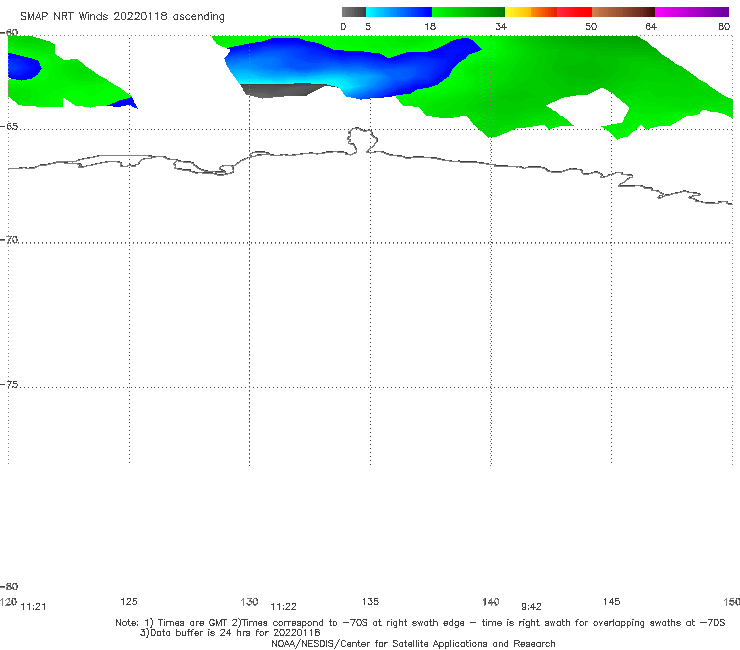This screenshot has width=740, height=650.
Task: Click the longitude label '140'
Action: click(x=491, y=601)
